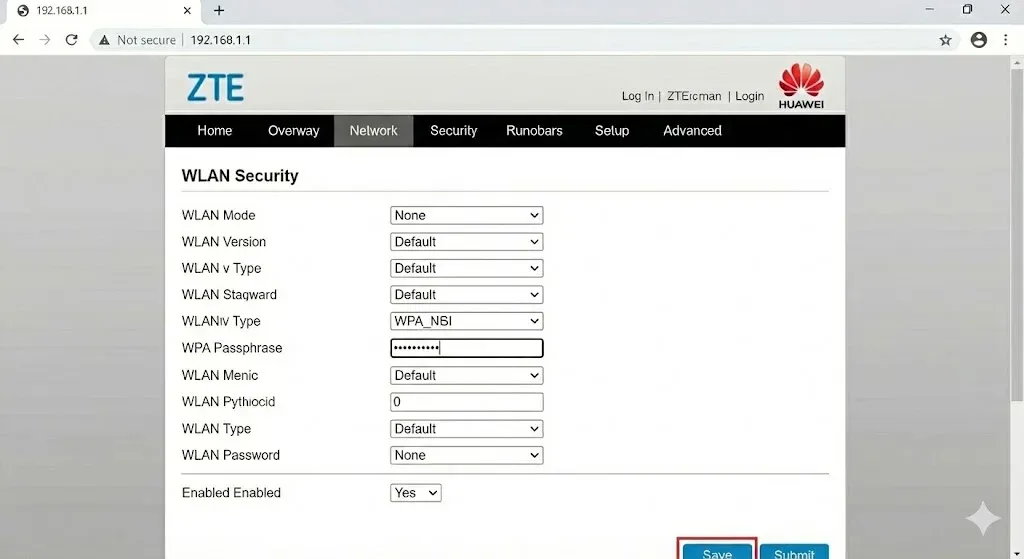
Task: Change the Enabled Yes dropdown
Action: pyautogui.click(x=415, y=493)
